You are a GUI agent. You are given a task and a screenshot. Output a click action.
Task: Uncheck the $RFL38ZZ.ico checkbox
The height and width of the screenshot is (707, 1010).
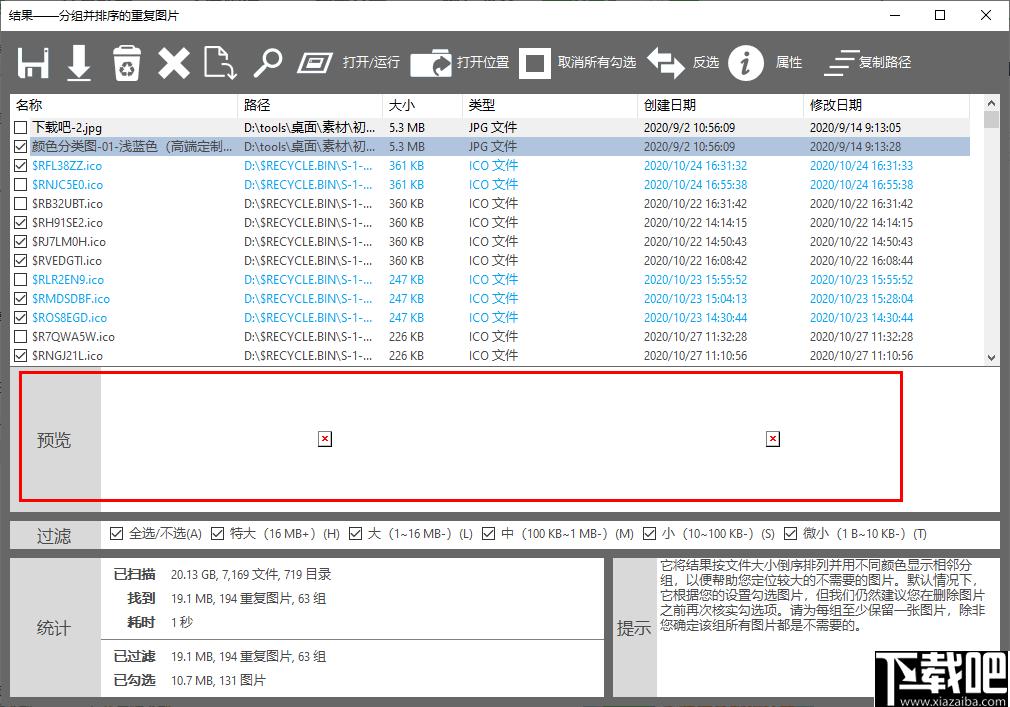(21, 165)
